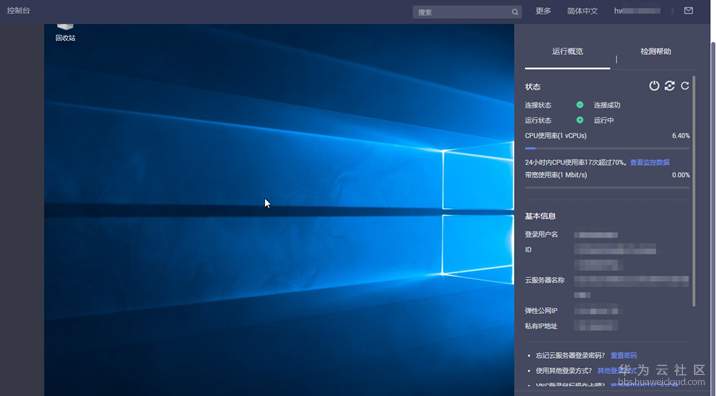Open the 更多 menu in top bar
The width and height of the screenshot is (716, 396).
543,11
